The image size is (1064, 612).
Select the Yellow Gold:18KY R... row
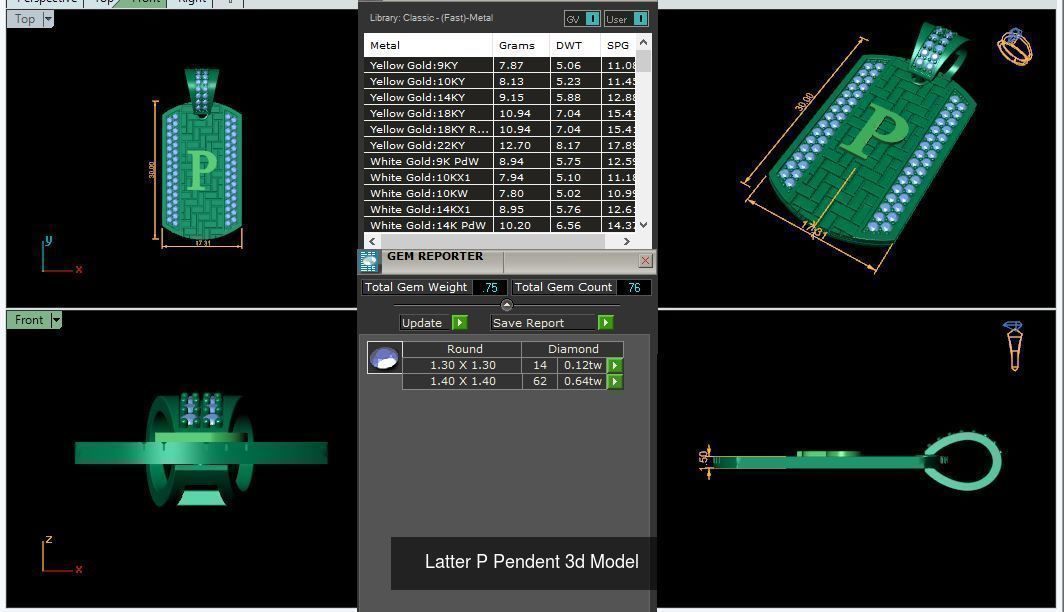(499, 129)
